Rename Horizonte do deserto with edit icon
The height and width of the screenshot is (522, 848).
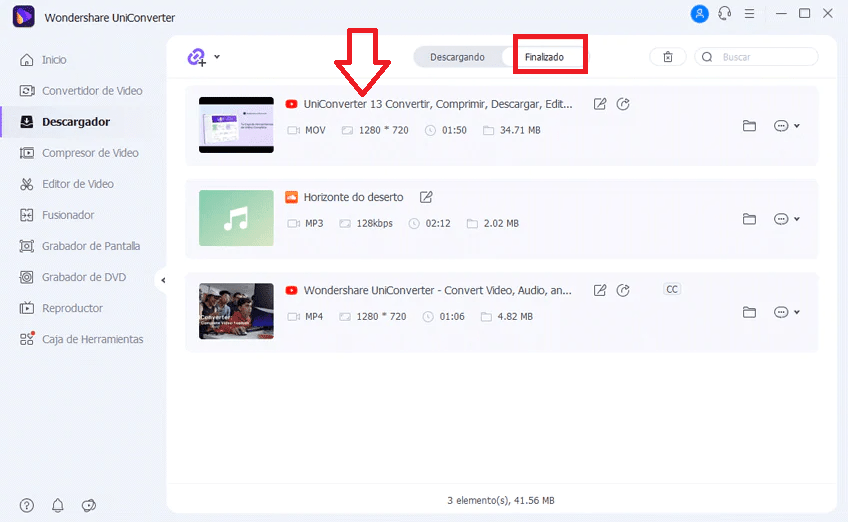click(426, 197)
